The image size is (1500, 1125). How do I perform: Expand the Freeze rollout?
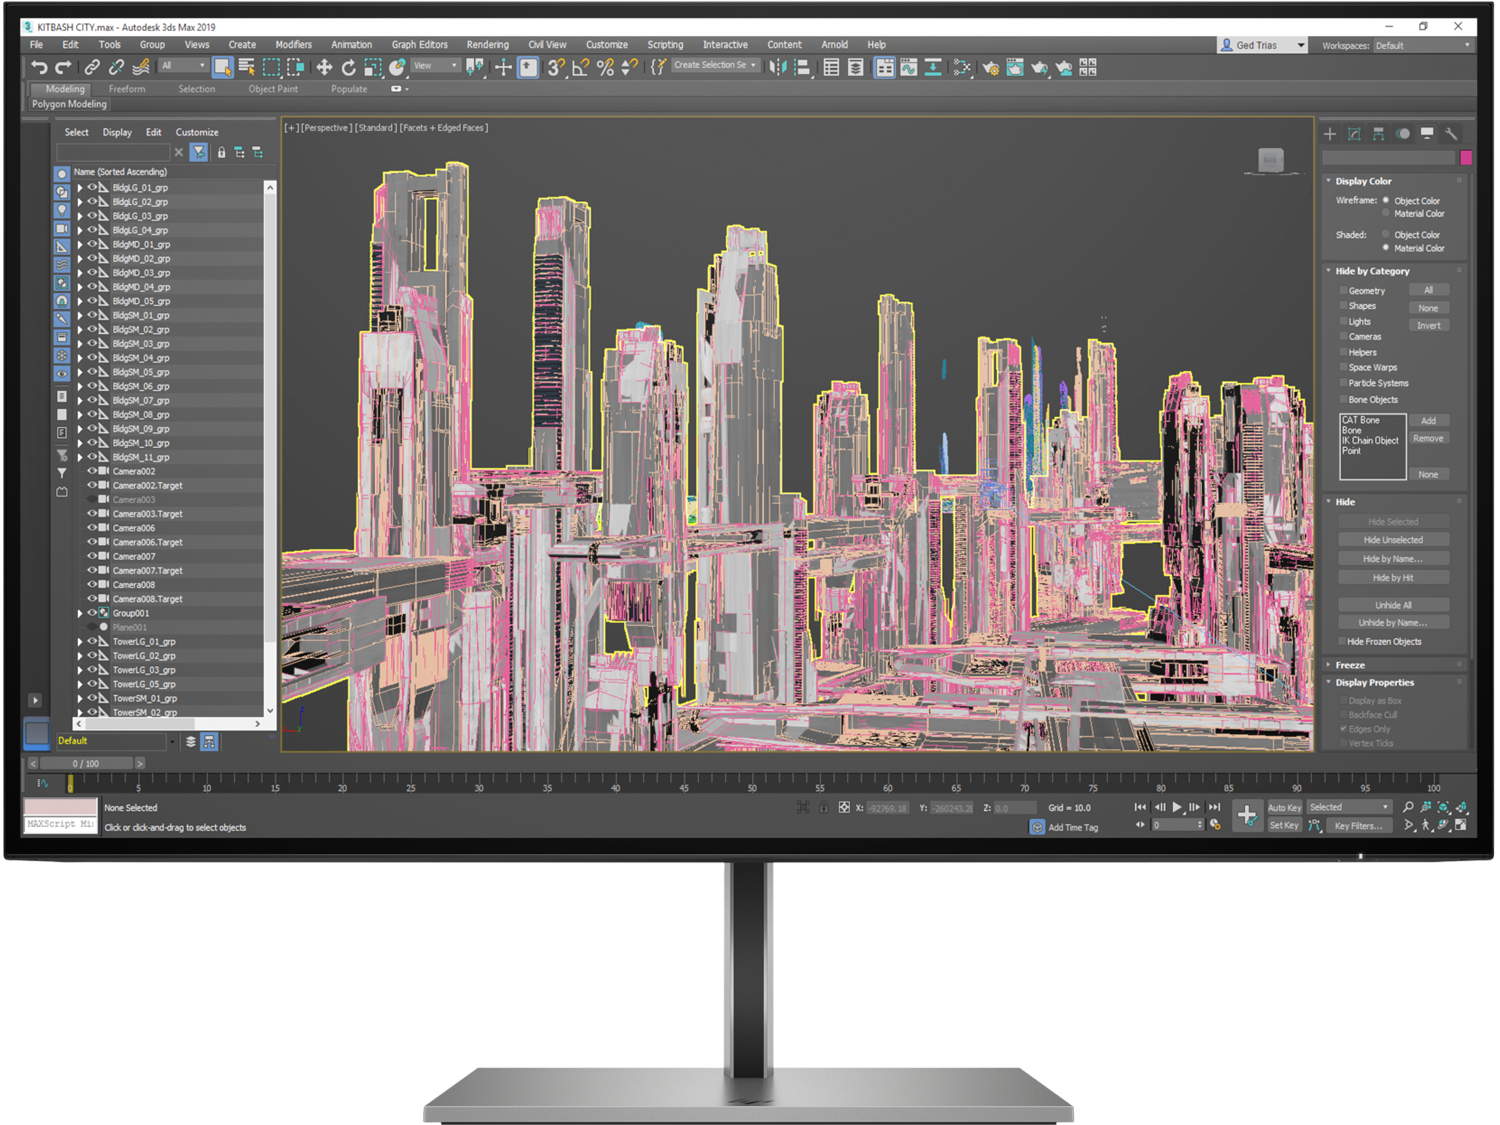coord(1349,665)
